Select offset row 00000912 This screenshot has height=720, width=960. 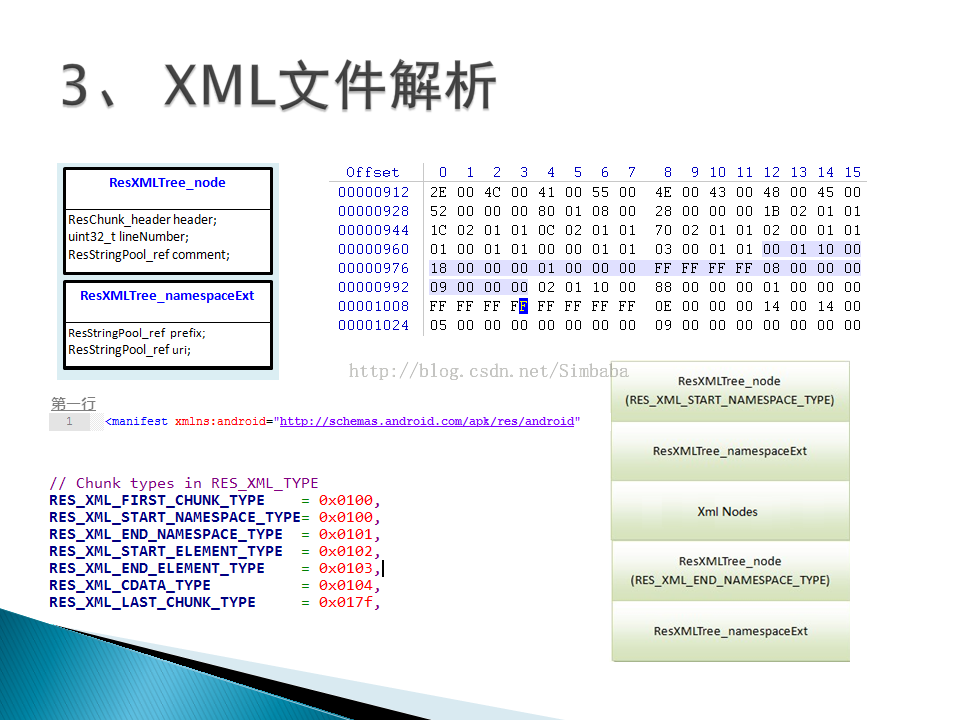[x=599, y=192]
